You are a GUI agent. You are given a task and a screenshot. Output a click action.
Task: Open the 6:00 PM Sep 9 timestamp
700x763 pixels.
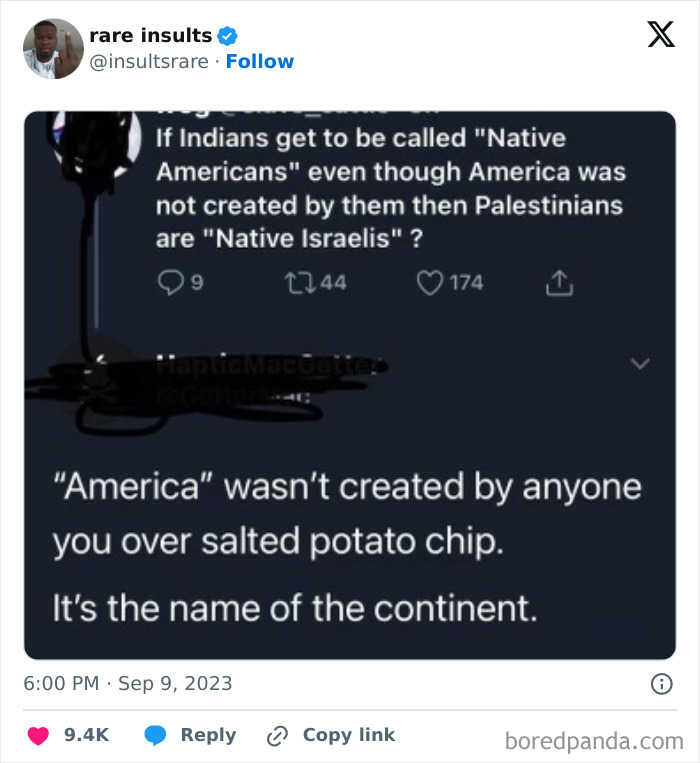128,684
